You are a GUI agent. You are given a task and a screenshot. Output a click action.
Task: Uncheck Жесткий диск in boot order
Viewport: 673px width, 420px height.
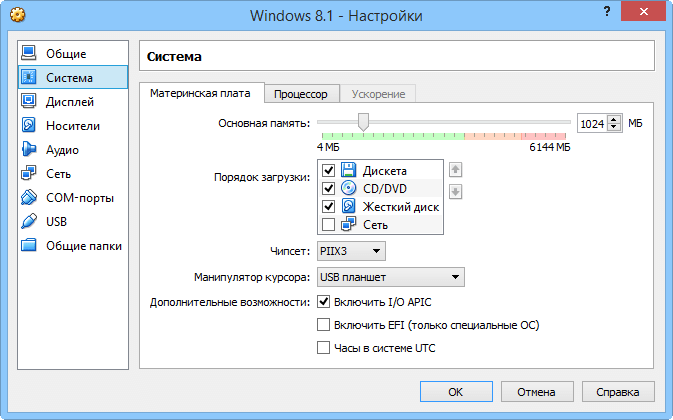[x=328, y=206]
